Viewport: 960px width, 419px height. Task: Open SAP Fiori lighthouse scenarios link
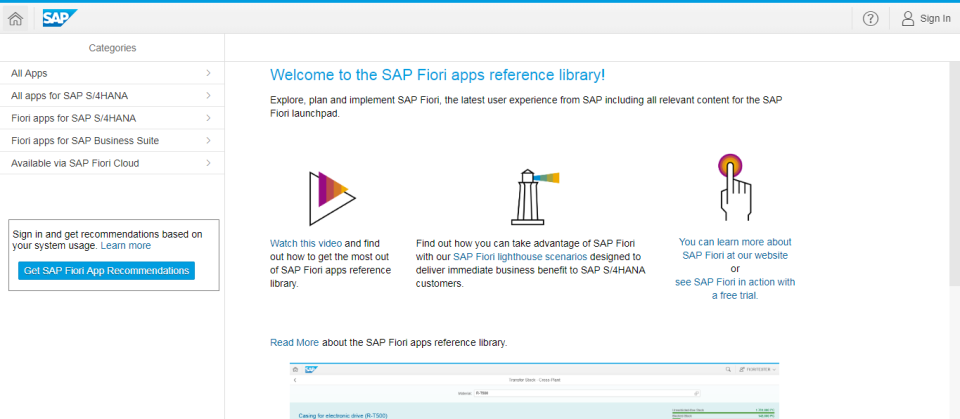point(517,256)
